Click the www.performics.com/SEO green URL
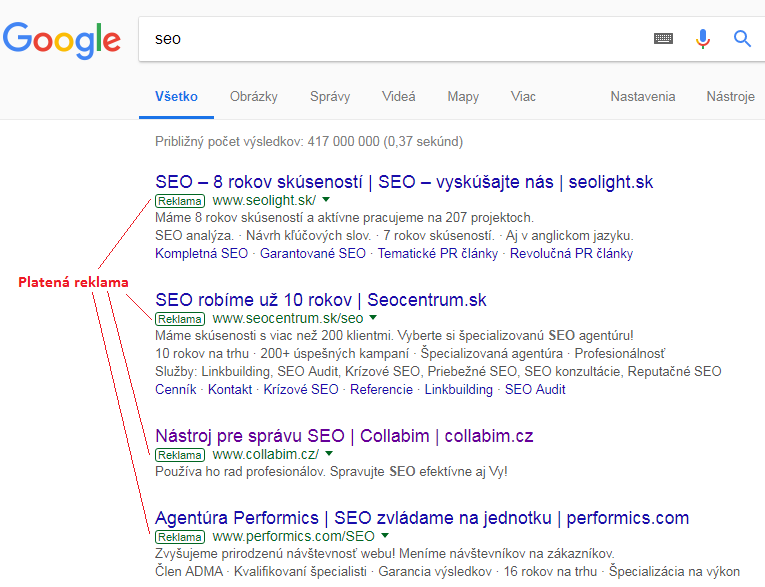 [x=294, y=536]
